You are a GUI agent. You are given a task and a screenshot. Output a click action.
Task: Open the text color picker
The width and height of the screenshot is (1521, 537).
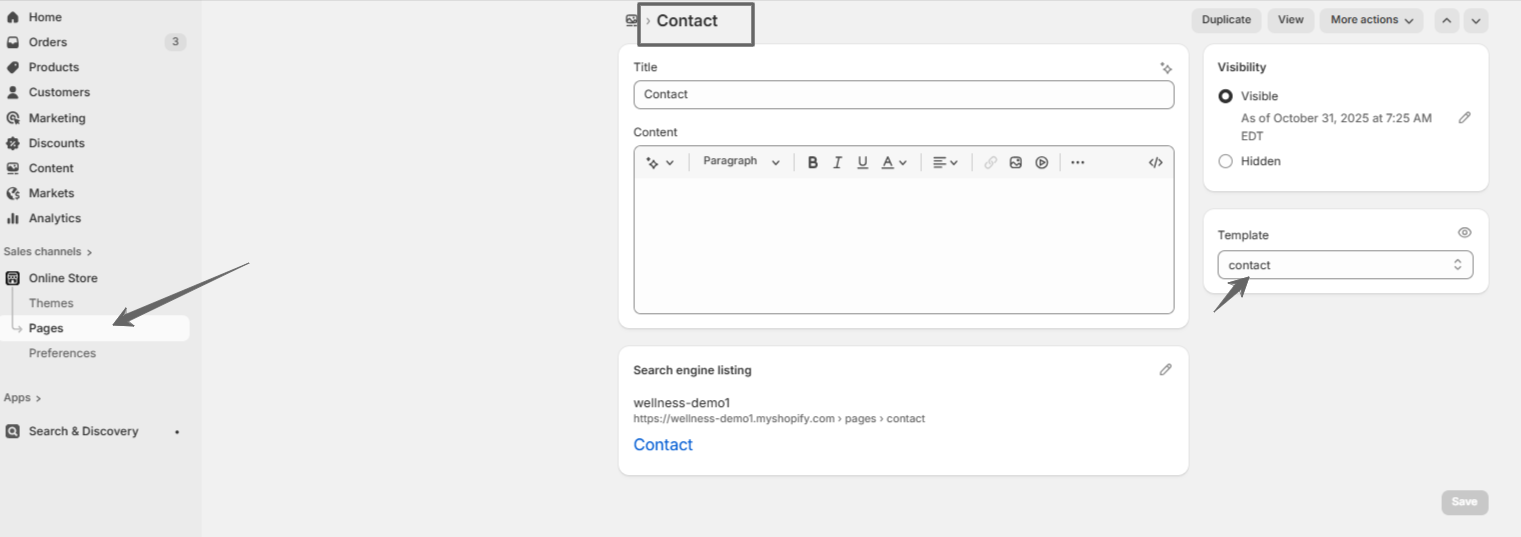[894, 162]
